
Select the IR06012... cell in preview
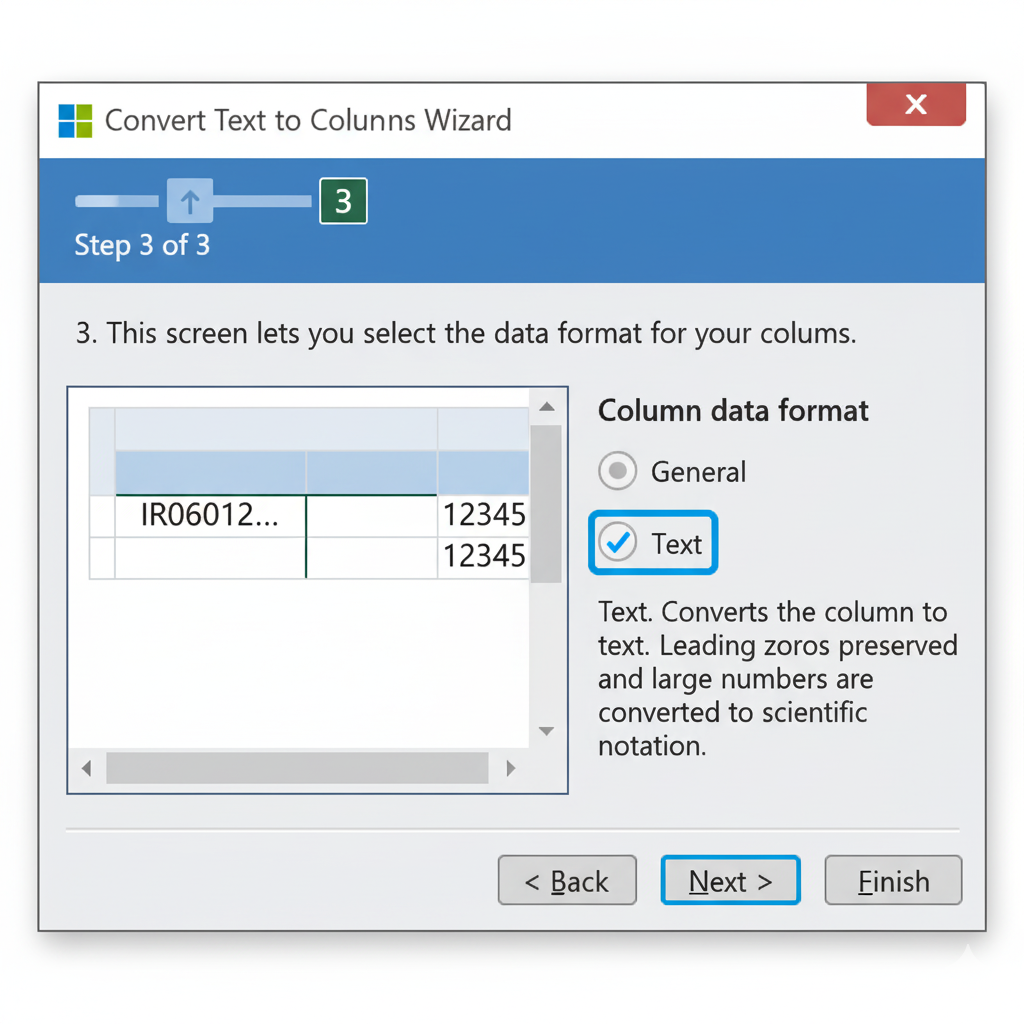point(210,516)
